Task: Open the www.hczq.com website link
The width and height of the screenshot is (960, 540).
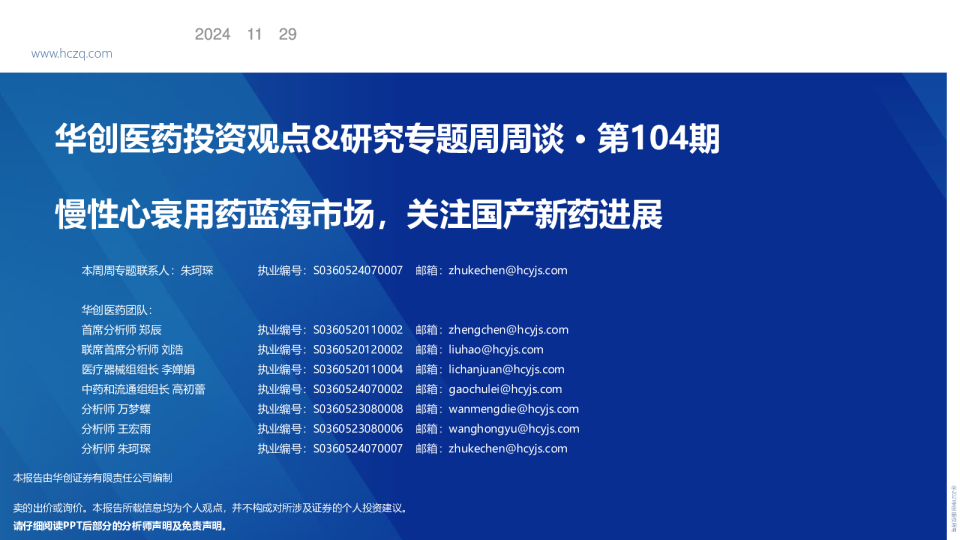Action: coord(71,54)
